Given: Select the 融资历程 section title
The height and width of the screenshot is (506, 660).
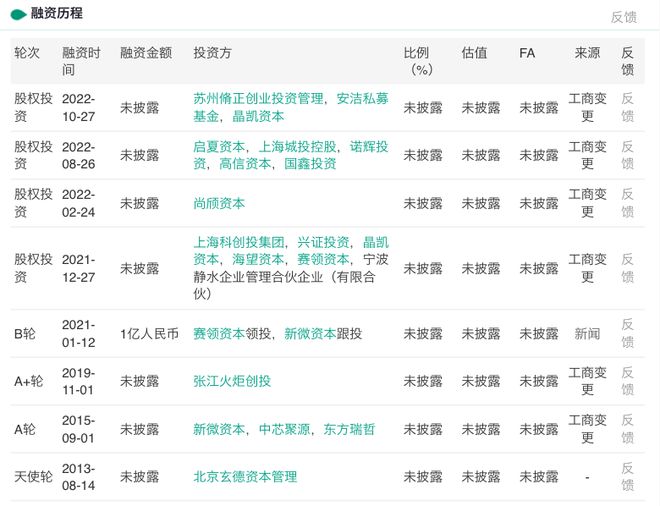Looking at the screenshot, I should coord(57,13).
